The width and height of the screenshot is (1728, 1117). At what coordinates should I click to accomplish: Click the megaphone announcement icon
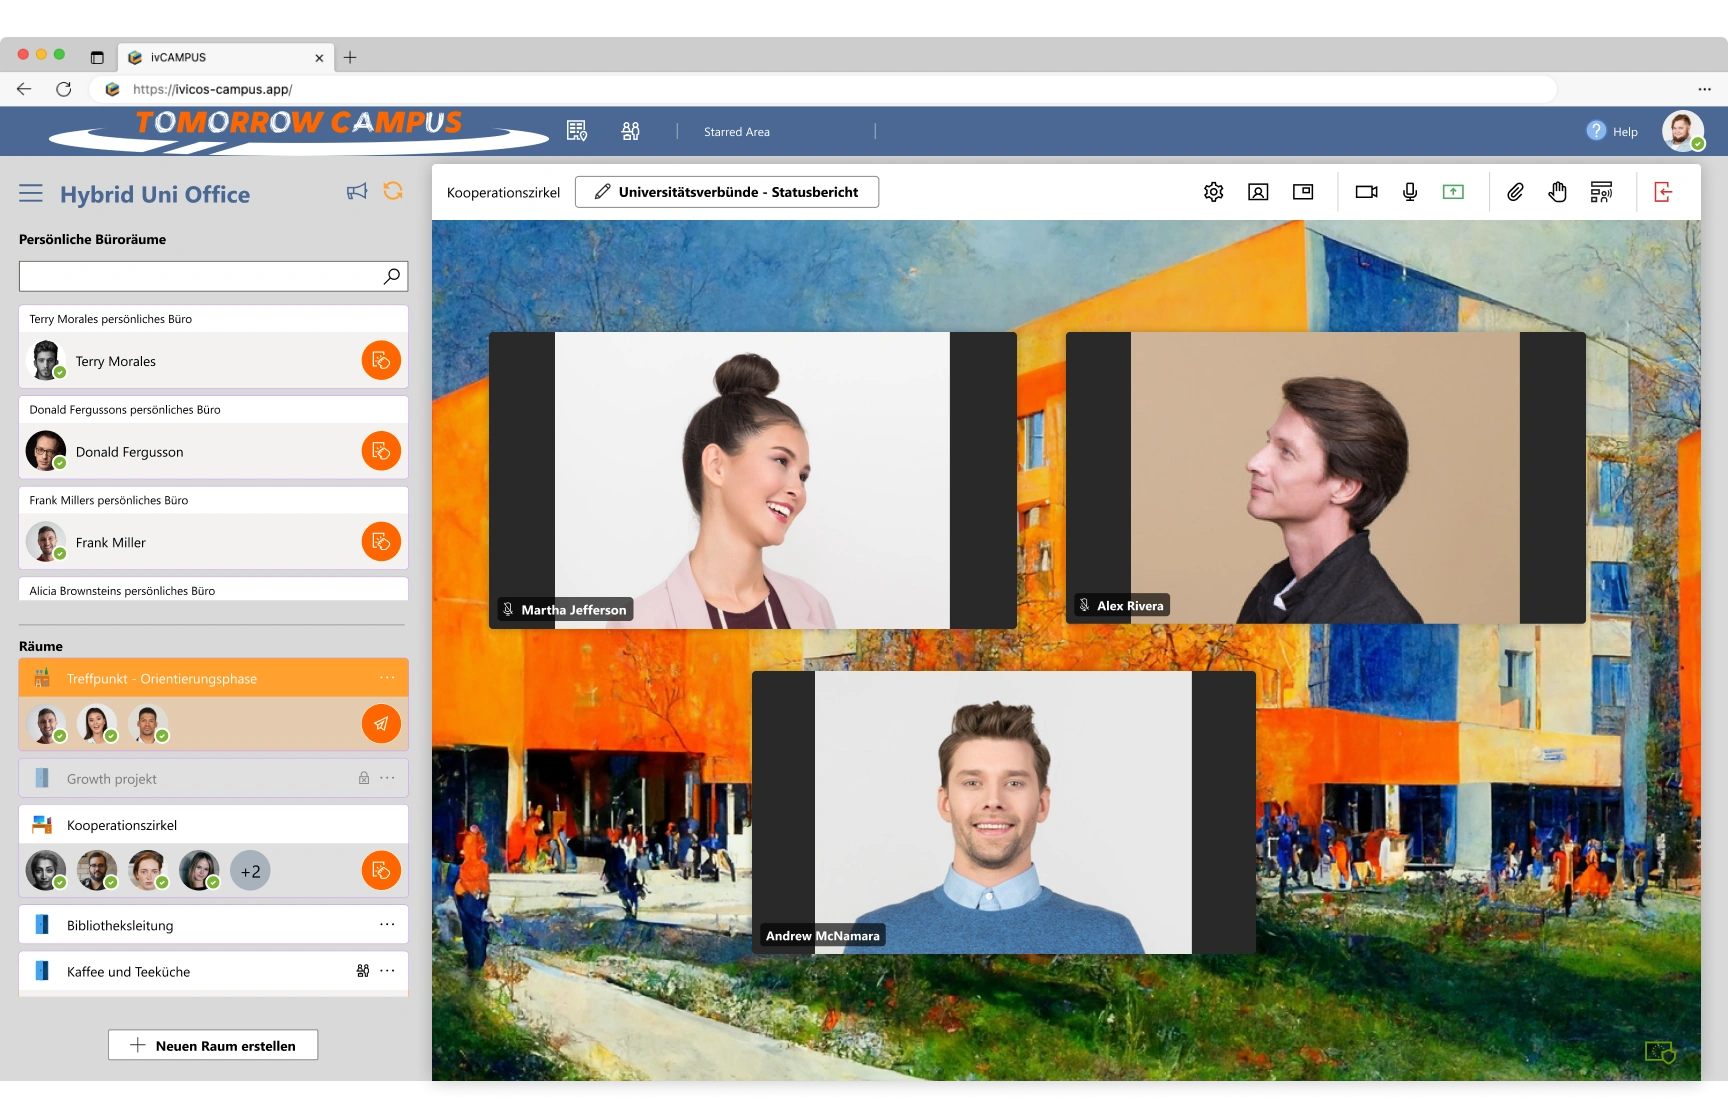click(x=357, y=192)
